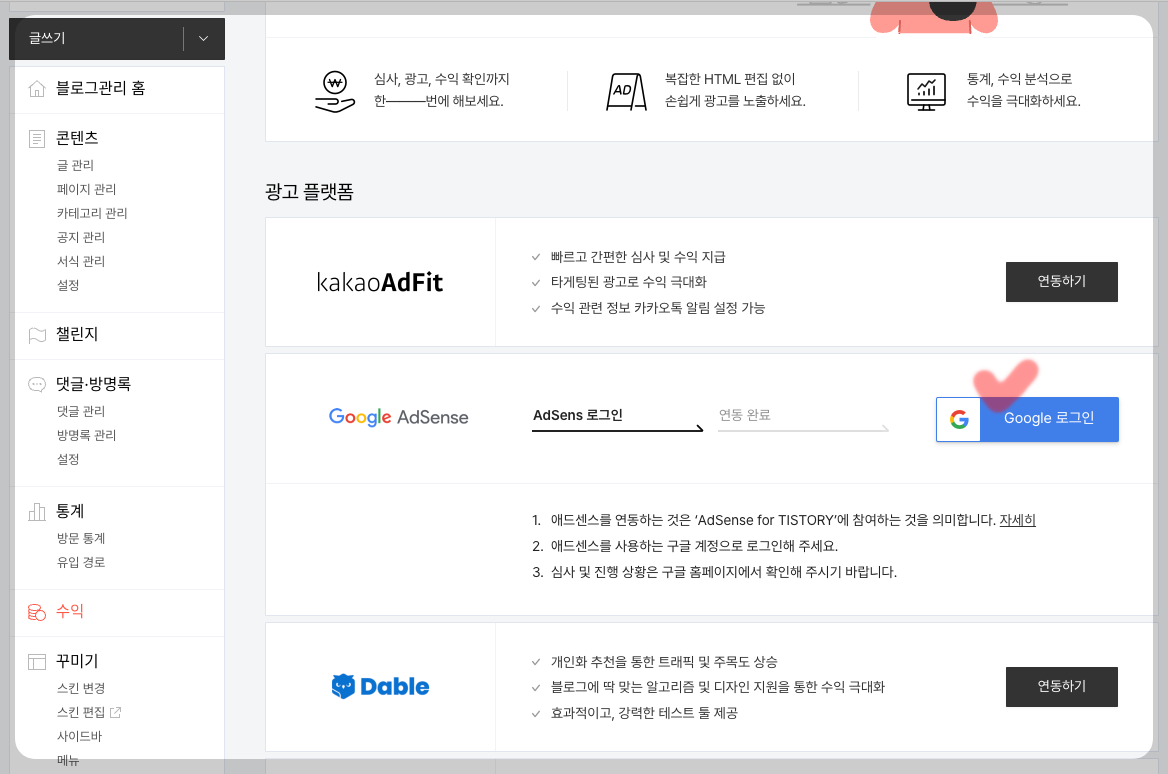Click the Dable logo
Image resolution: width=1168 pixels, height=774 pixels.
coord(380,686)
